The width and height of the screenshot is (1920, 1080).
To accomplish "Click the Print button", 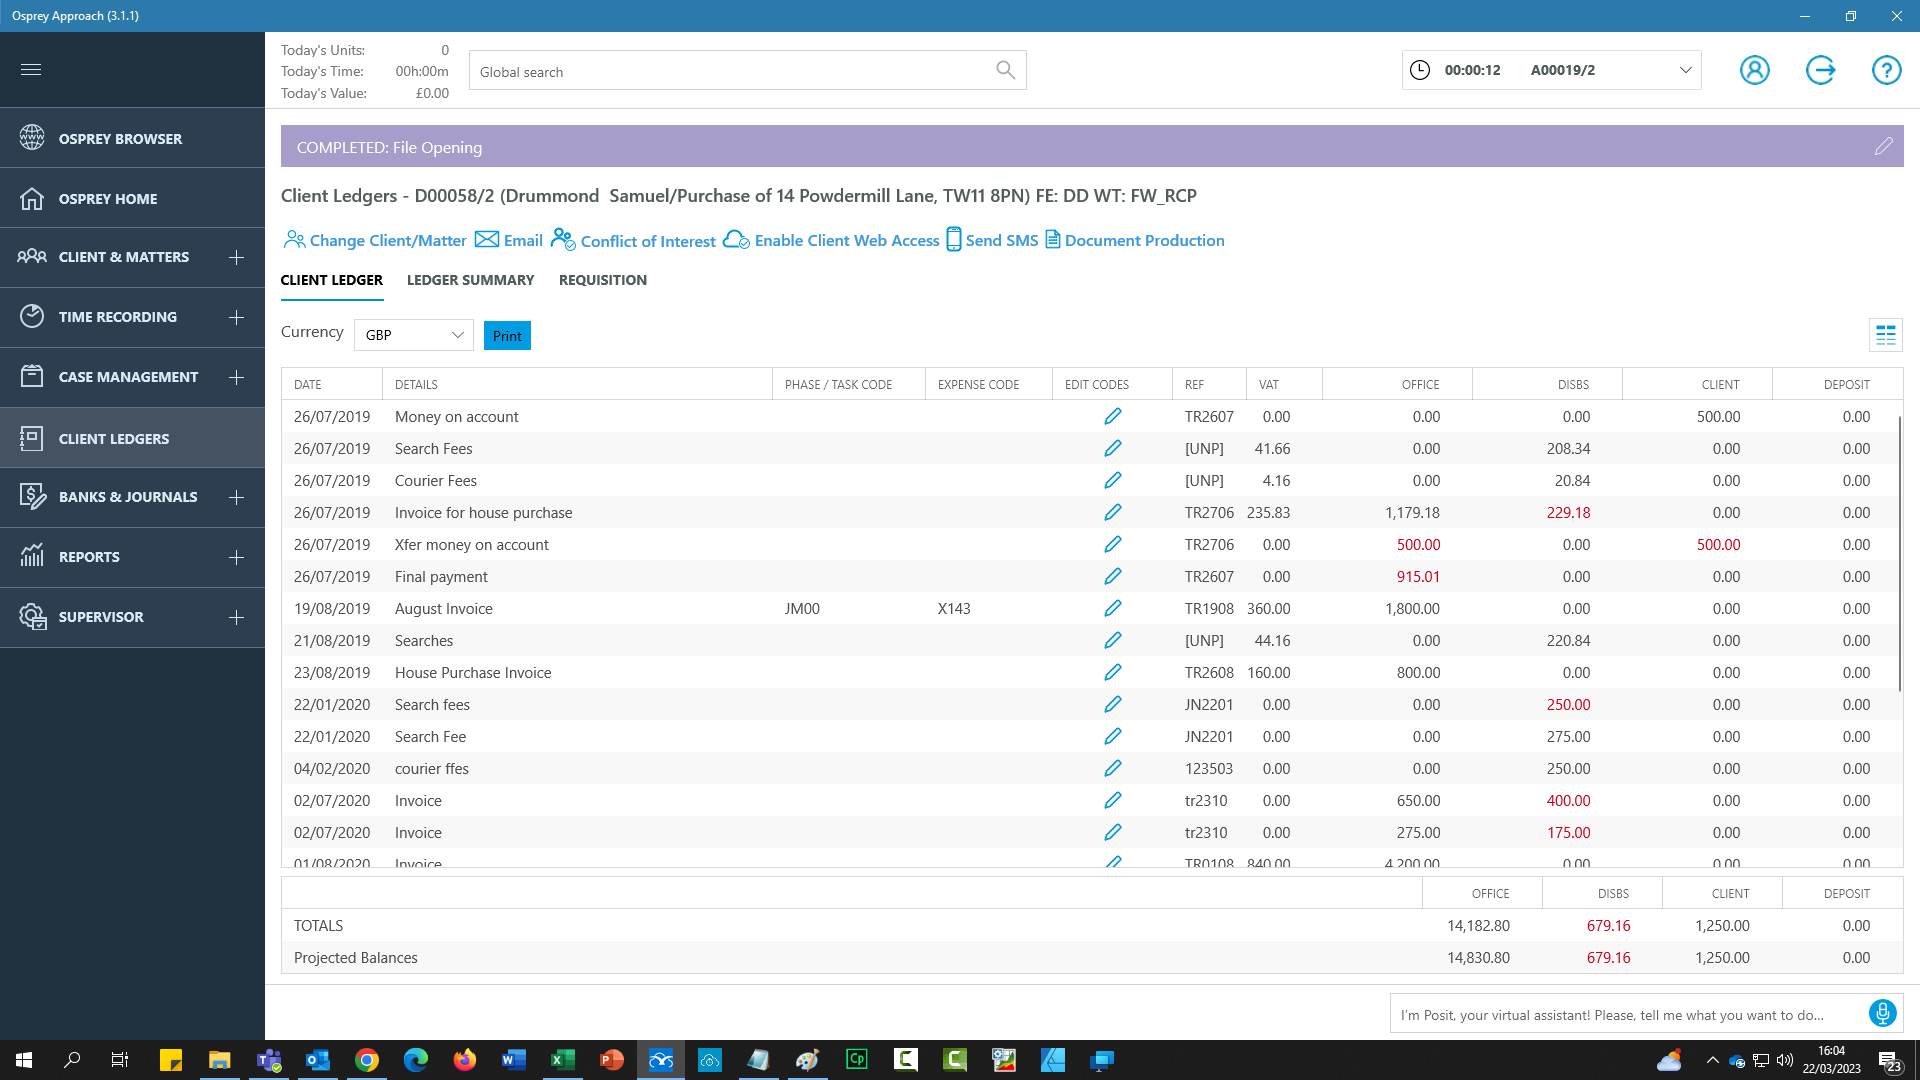I will tap(507, 336).
